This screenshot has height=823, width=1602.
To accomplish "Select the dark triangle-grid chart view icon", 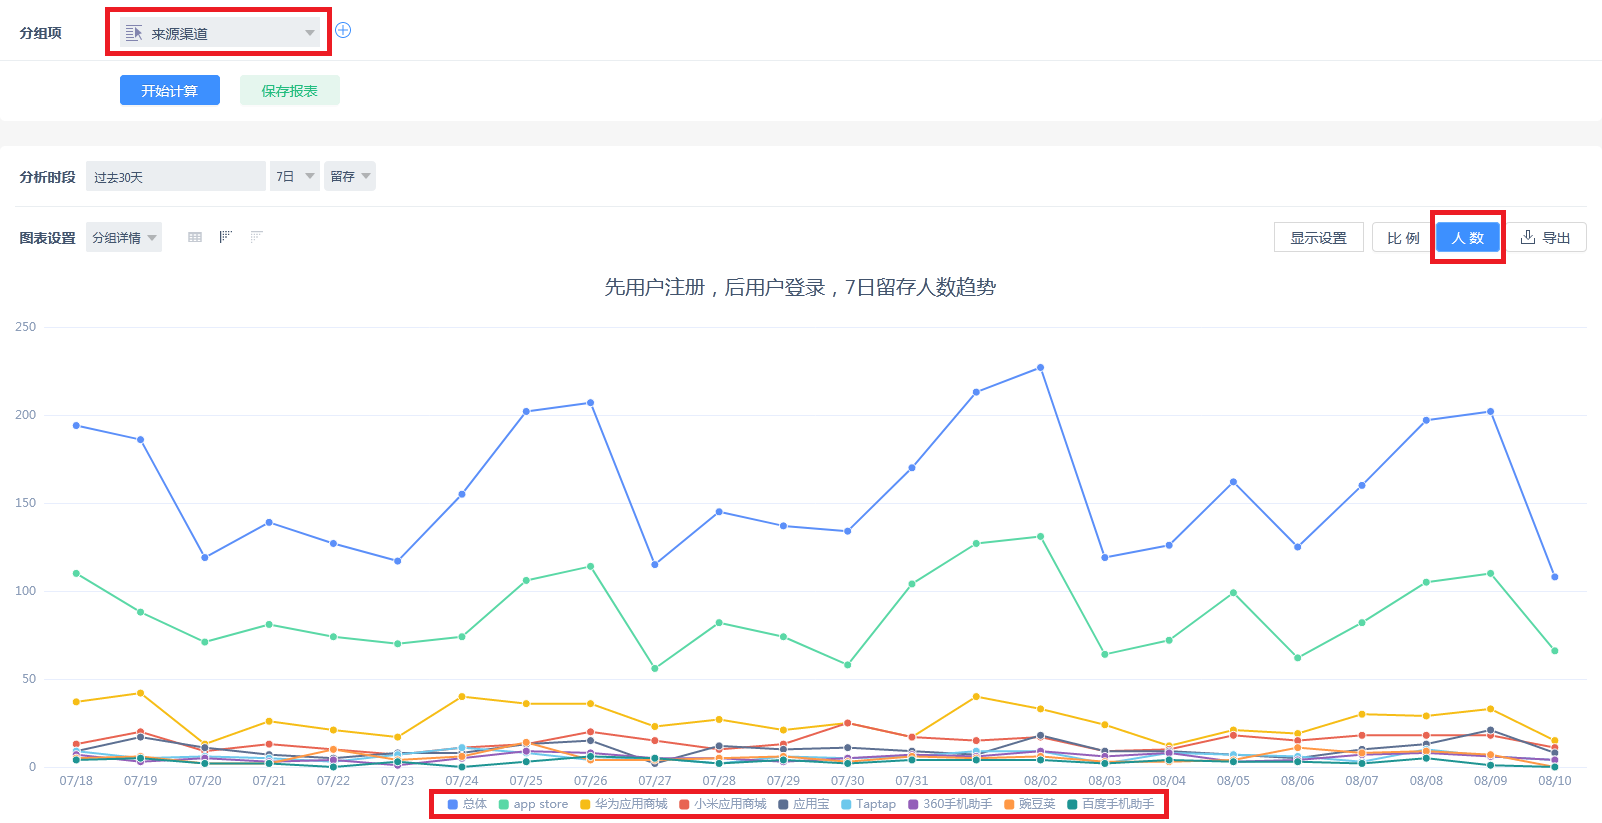I will 226,237.
